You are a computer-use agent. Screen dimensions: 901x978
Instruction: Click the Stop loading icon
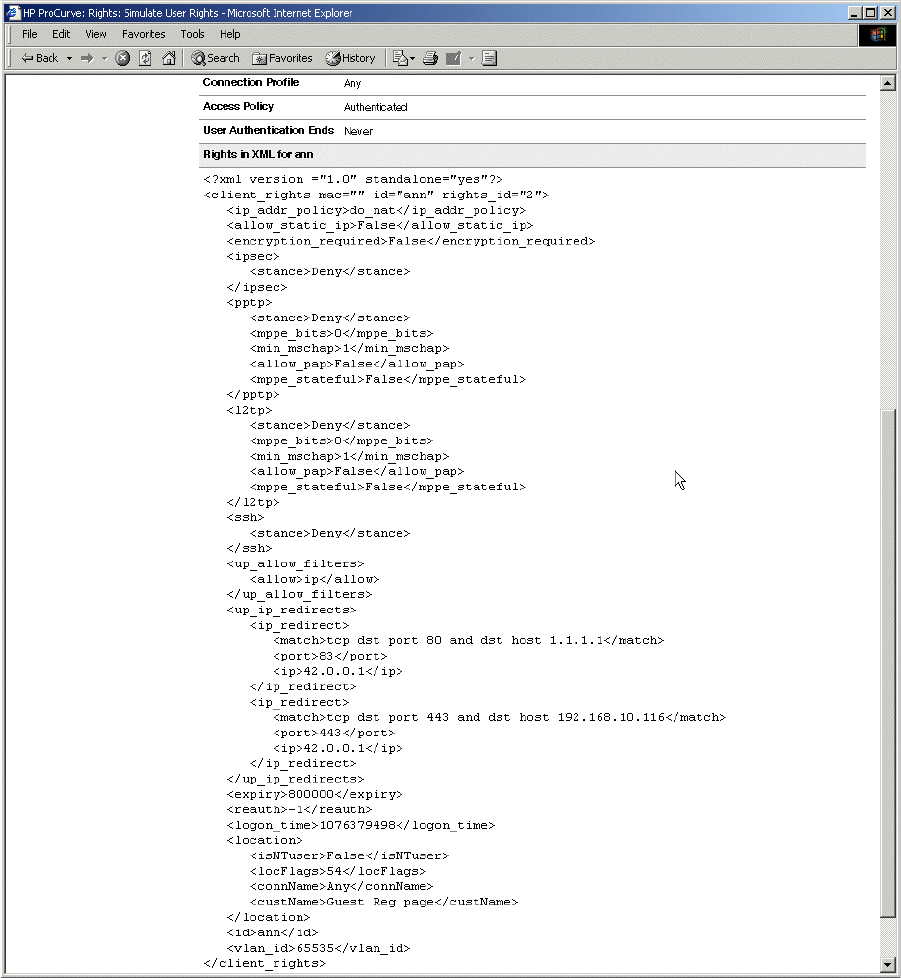pyautogui.click(x=123, y=58)
